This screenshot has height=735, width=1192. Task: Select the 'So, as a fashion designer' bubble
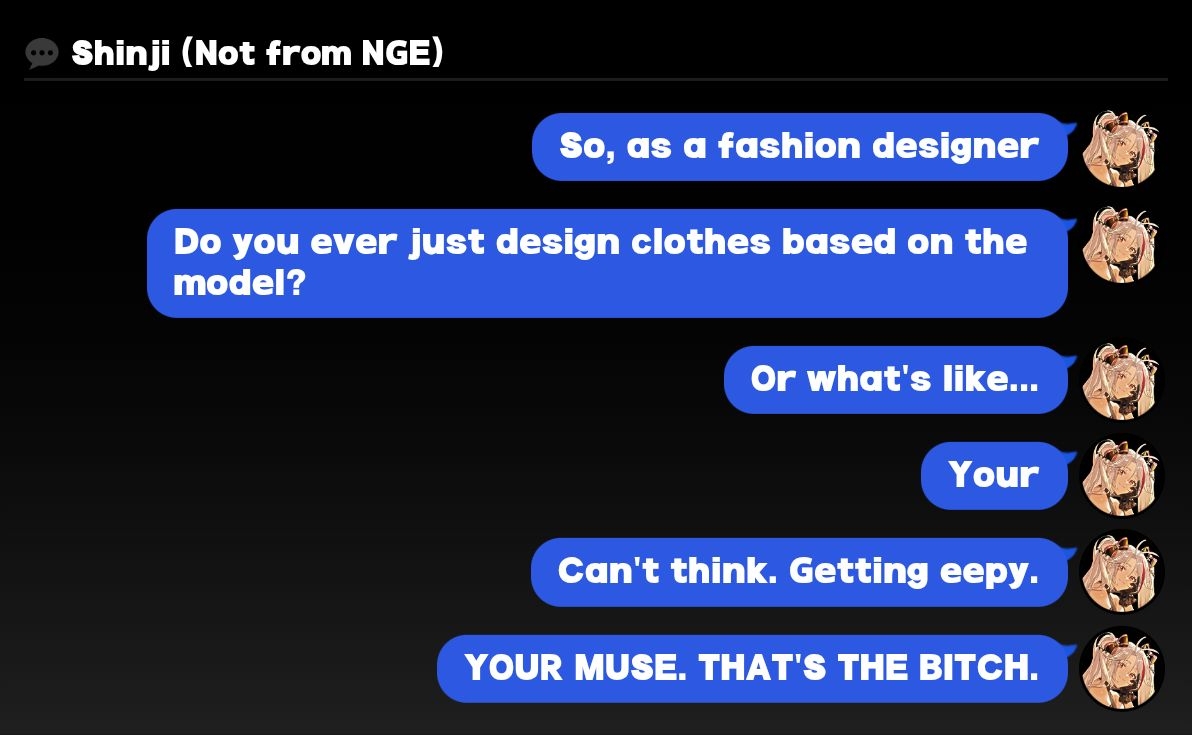(x=799, y=147)
